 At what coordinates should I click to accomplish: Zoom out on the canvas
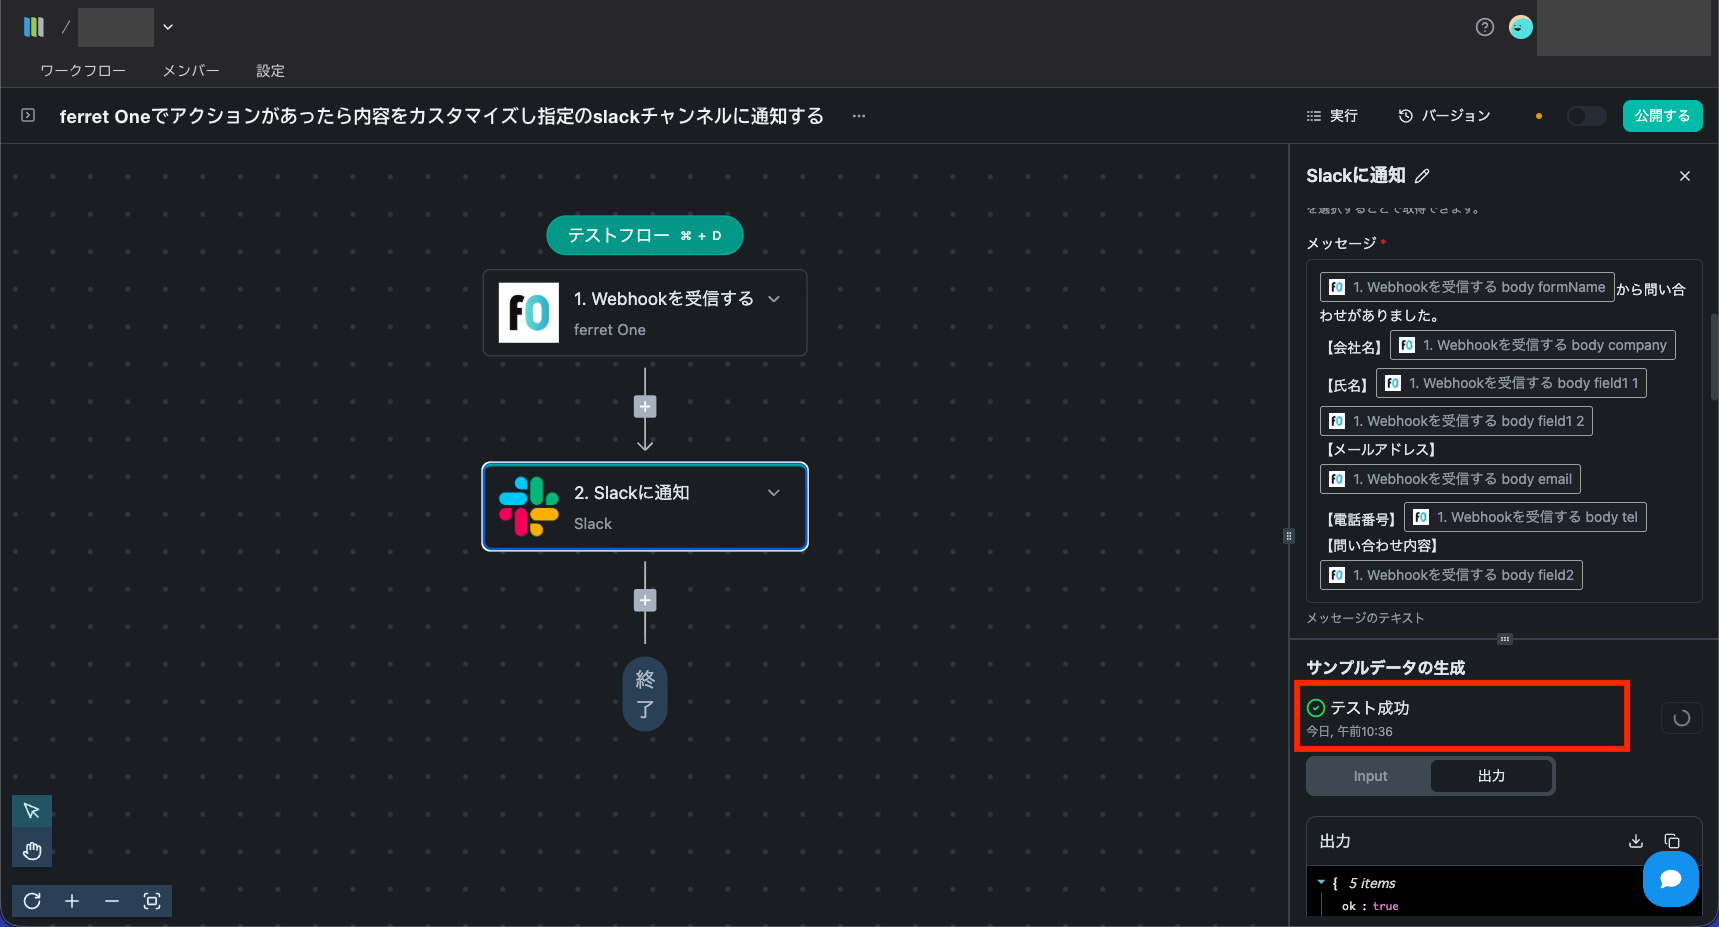[112, 901]
